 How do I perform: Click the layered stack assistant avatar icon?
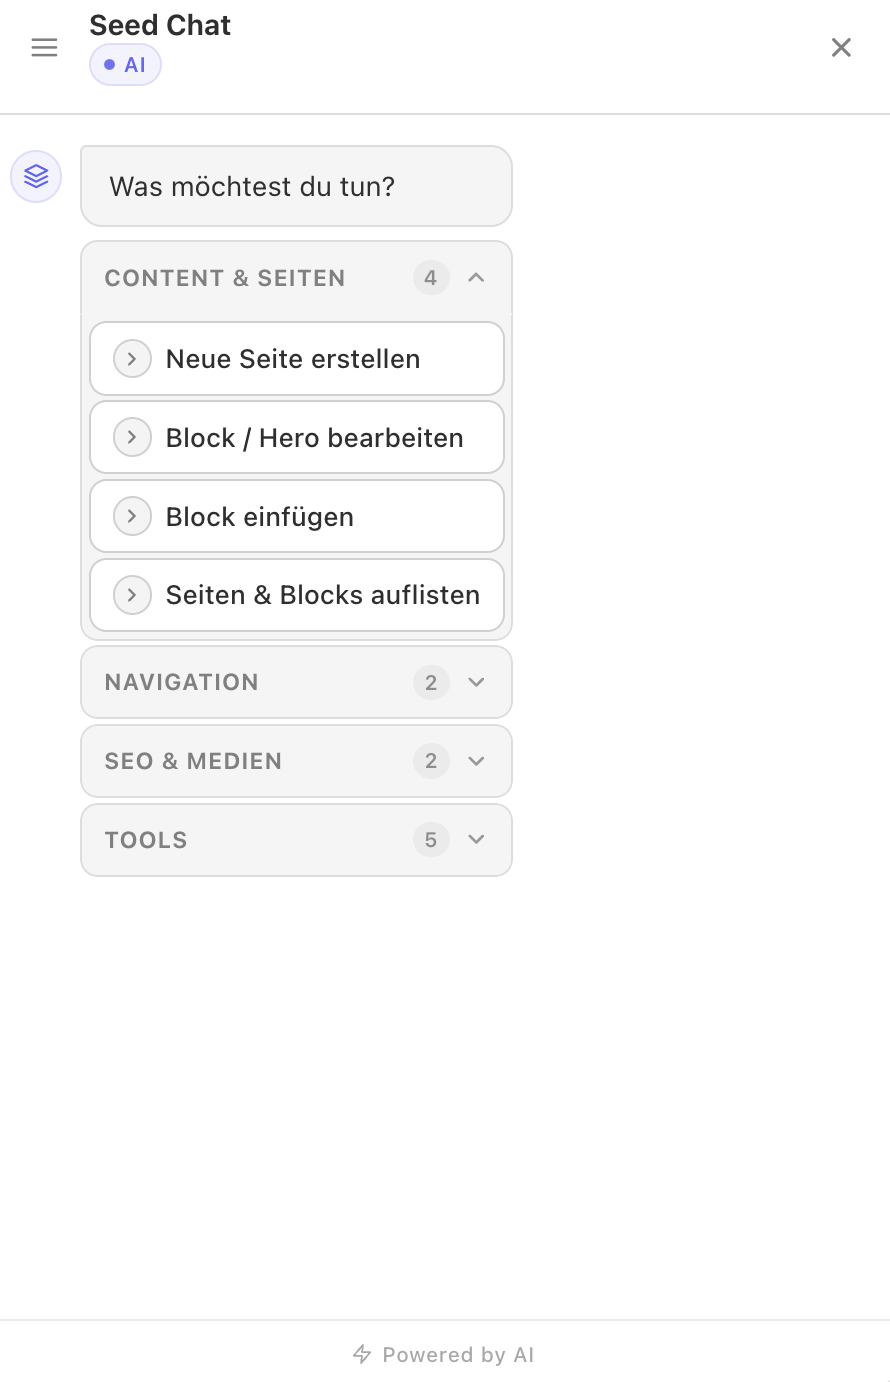pos(35,176)
